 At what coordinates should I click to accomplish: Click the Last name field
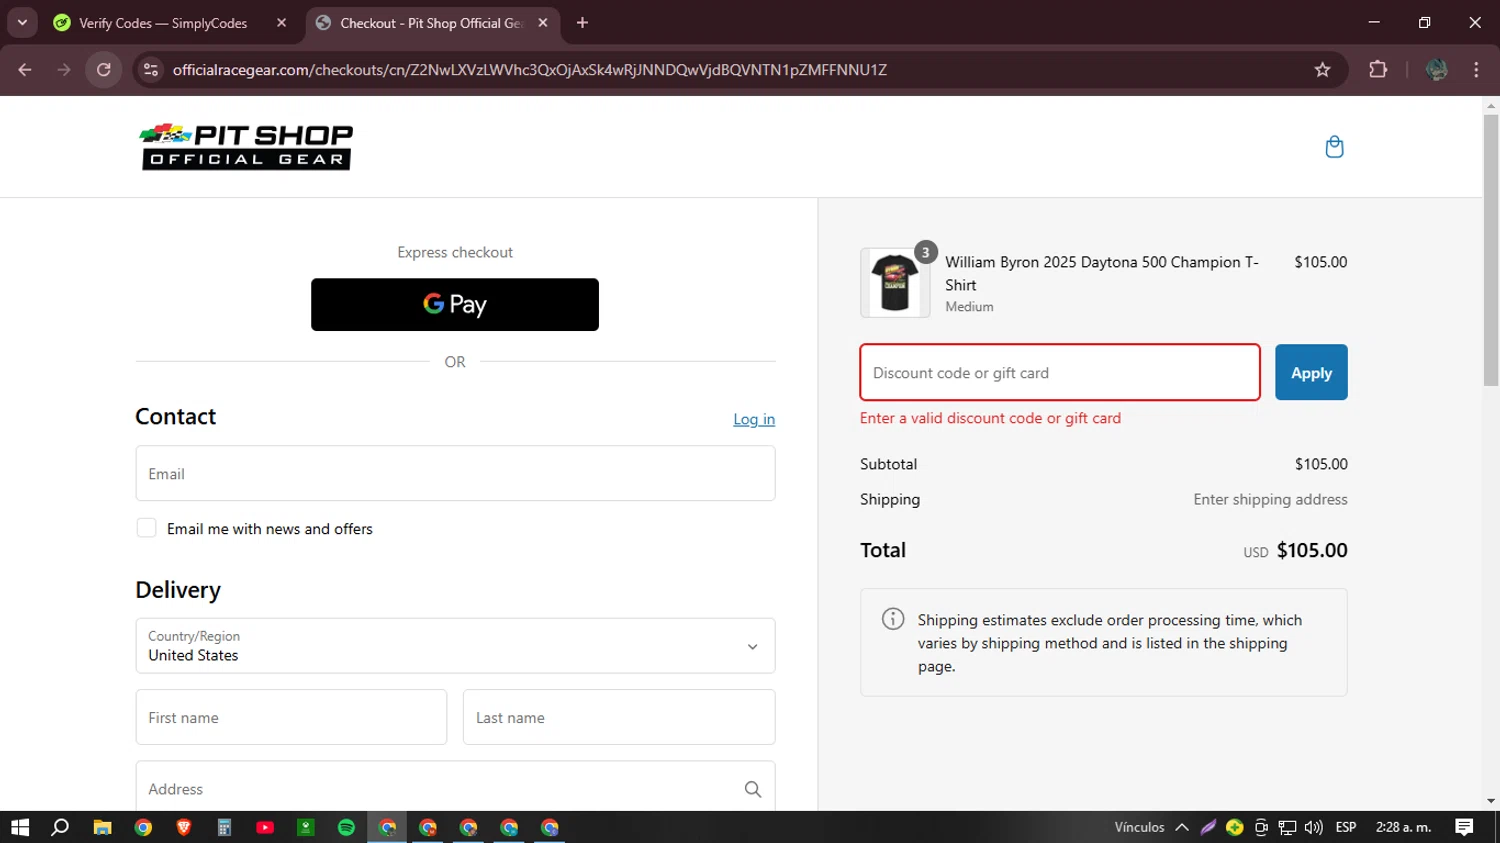tap(619, 717)
